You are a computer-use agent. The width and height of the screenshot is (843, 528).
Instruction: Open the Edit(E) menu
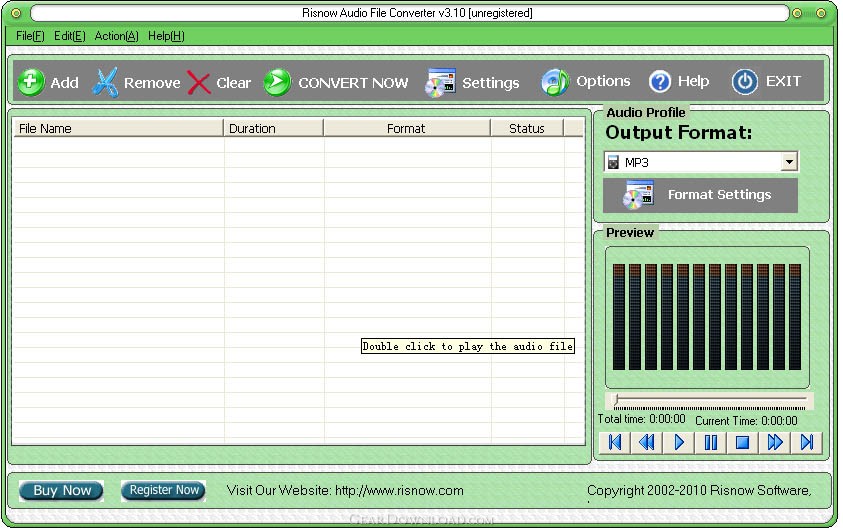[x=69, y=36]
